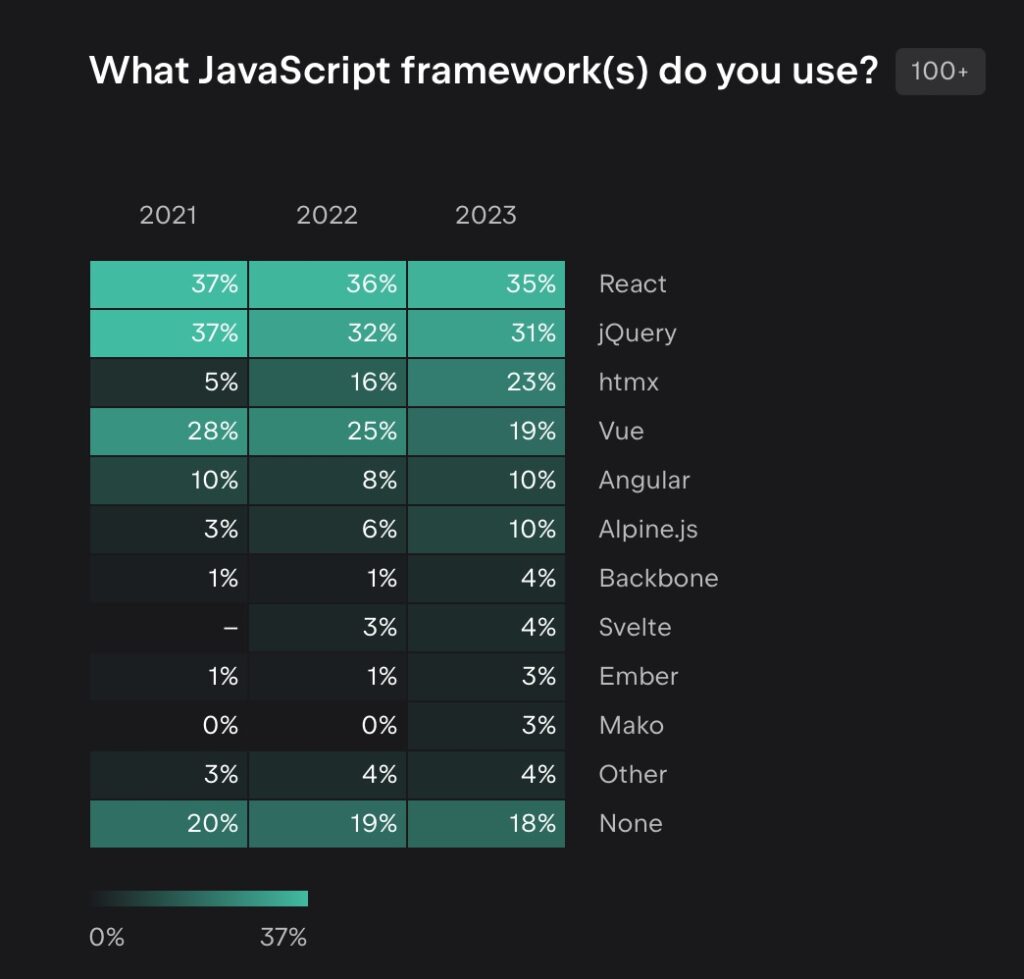Select Svelte's 3% cell for 2022
1024x979 pixels.
[x=327, y=627]
